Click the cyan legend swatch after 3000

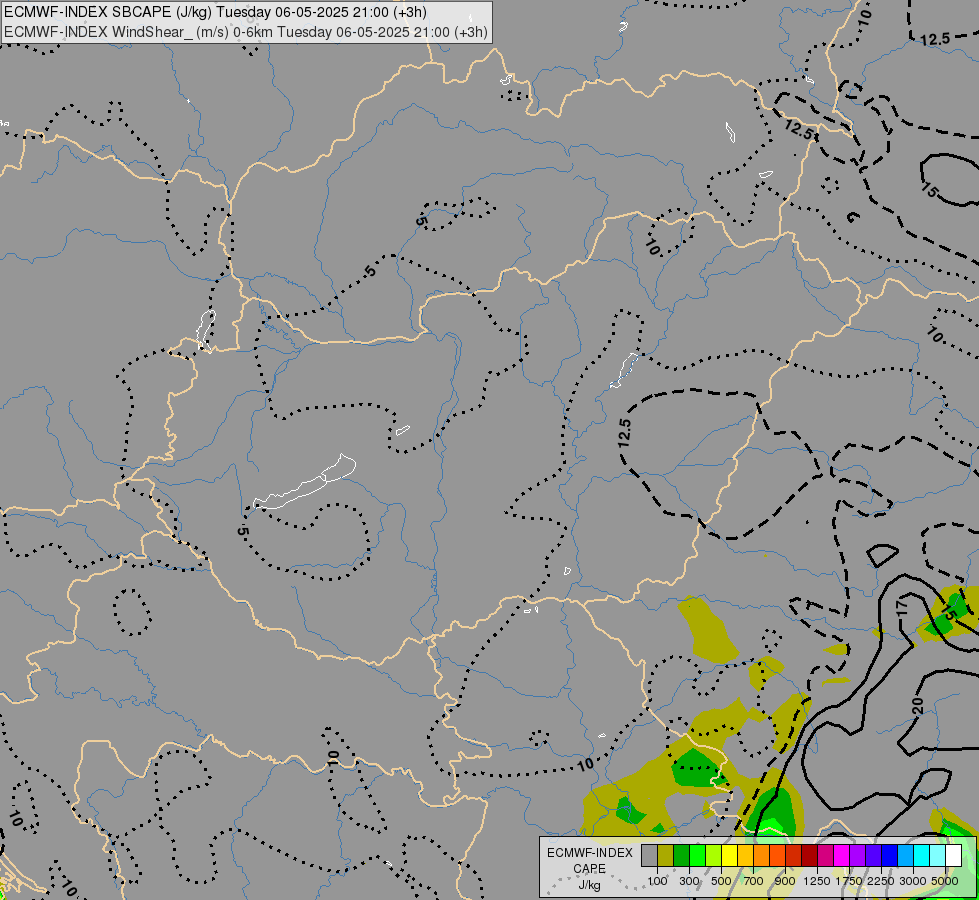[922, 855]
